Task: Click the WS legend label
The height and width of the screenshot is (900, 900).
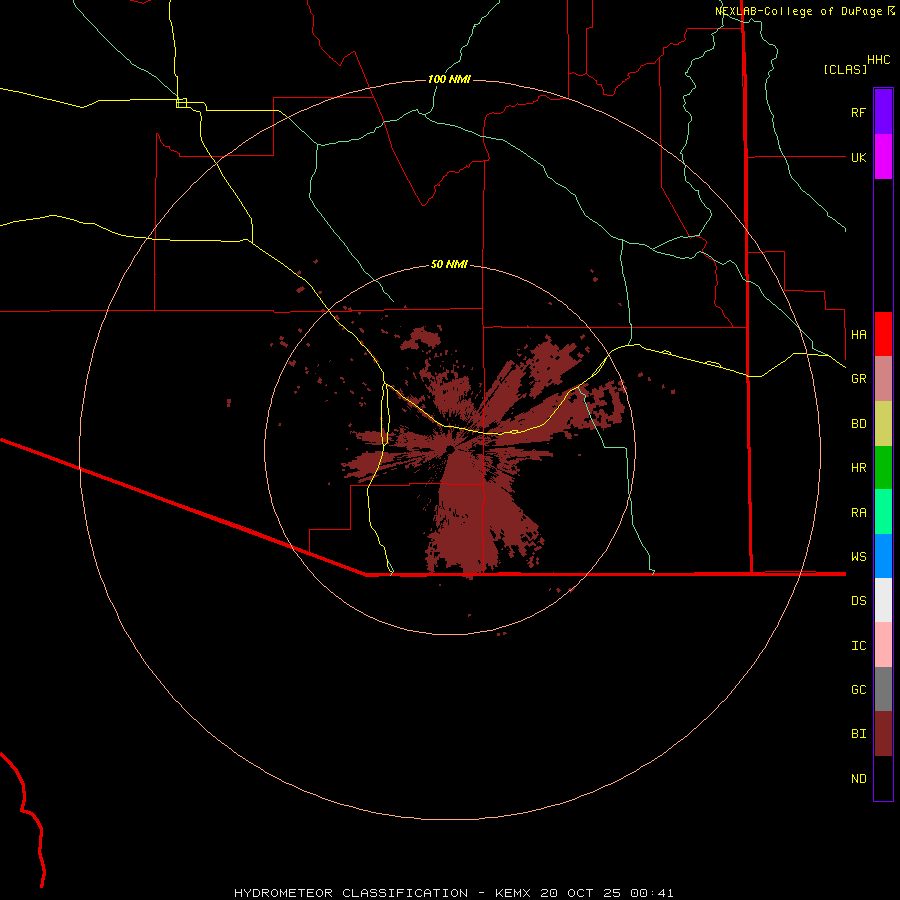Action: (x=858, y=556)
